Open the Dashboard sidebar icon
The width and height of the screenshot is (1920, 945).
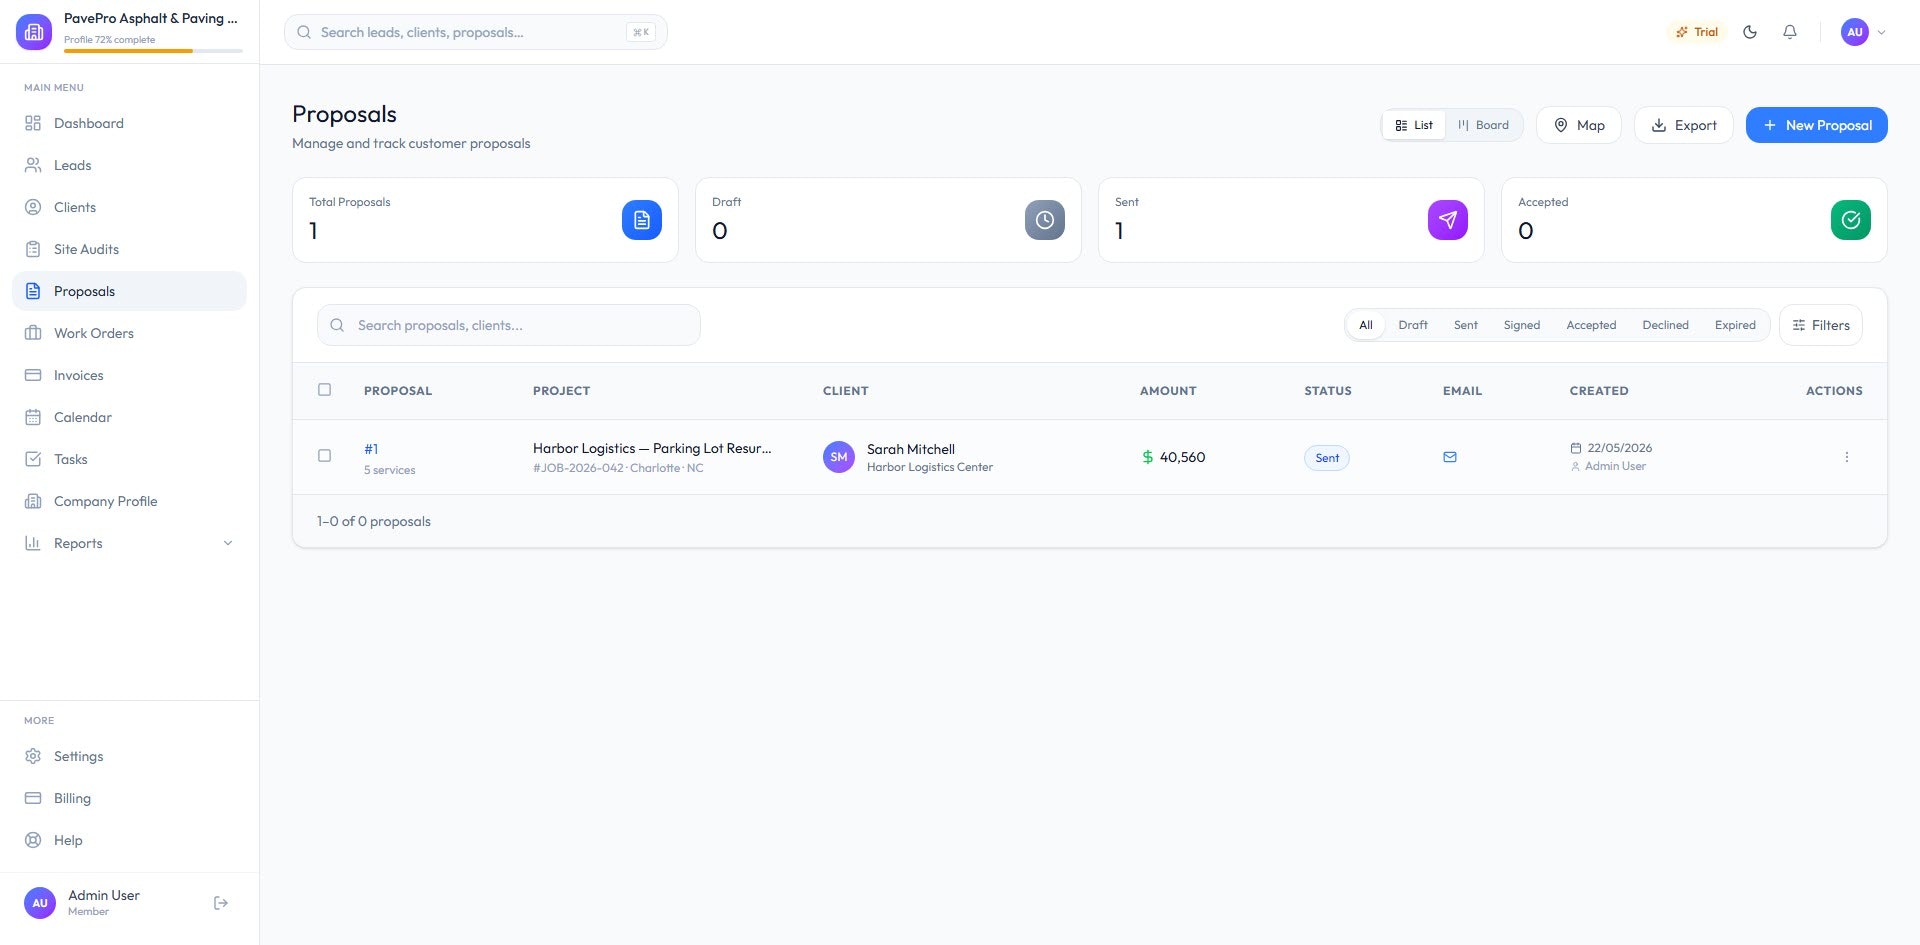(x=33, y=123)
